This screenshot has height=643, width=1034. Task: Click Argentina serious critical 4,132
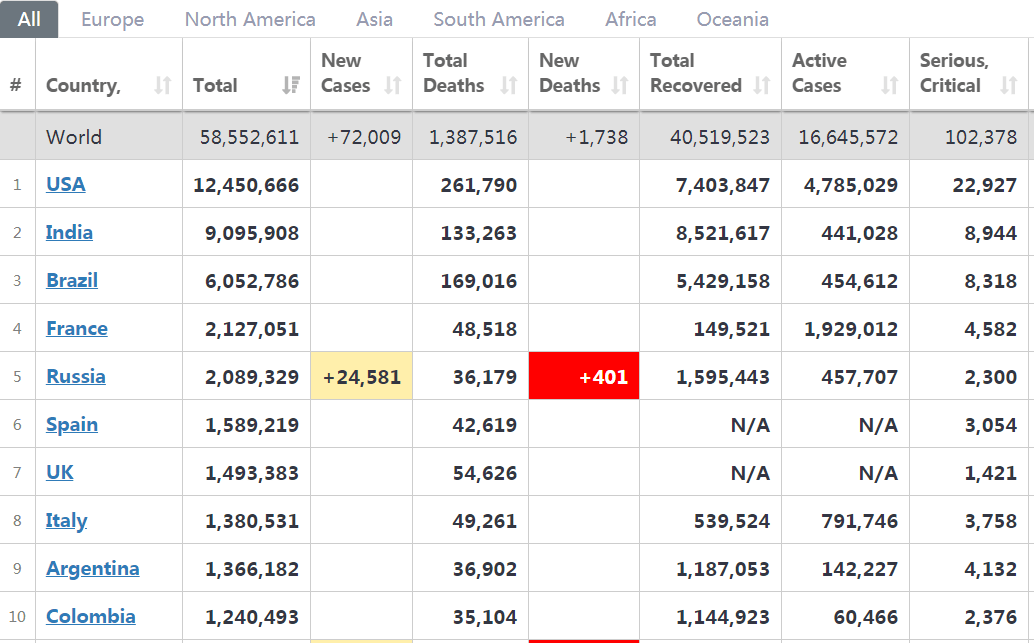990,569
